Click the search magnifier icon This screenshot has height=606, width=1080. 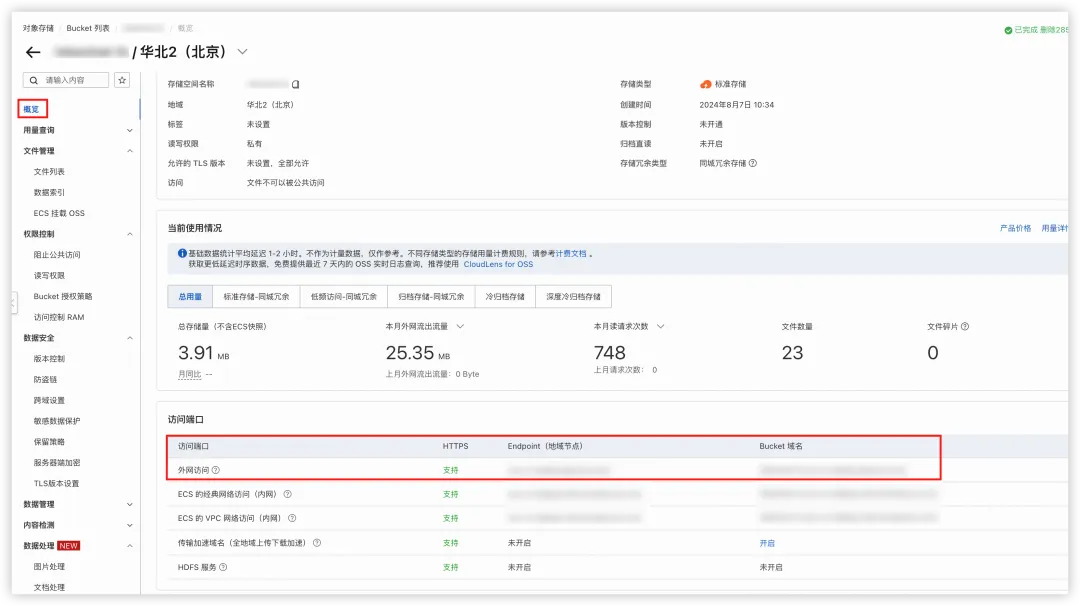[33, 81]
